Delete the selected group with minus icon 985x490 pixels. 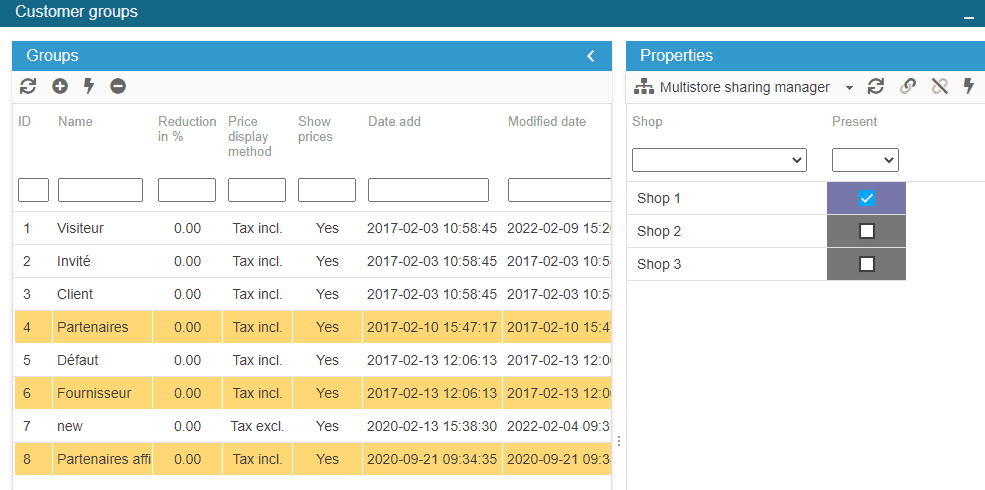(x=118, y=87)
